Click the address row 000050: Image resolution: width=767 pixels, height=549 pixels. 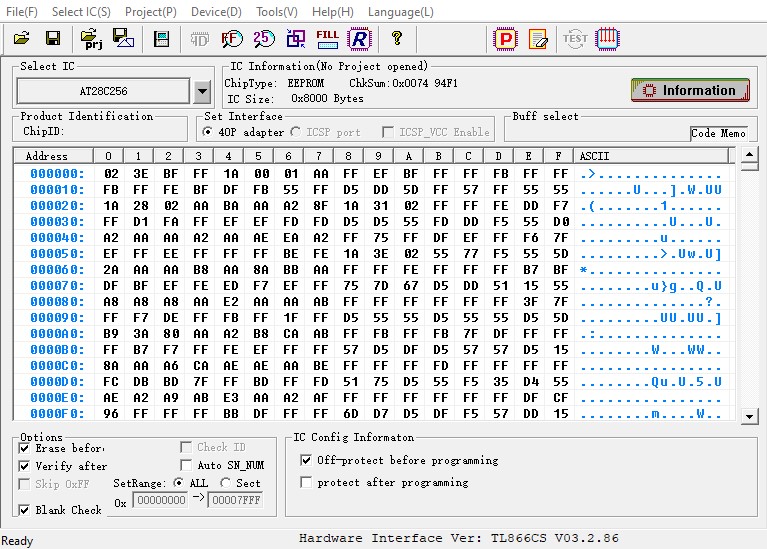pyautogui.click(x=57, y=254)
